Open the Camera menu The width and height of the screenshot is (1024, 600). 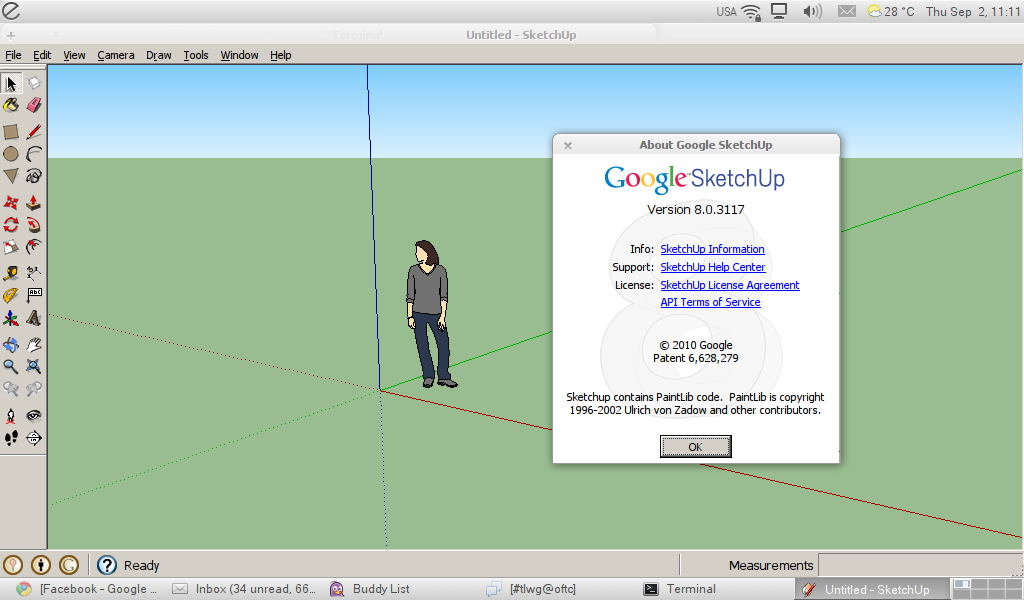(x=116, y=55)
